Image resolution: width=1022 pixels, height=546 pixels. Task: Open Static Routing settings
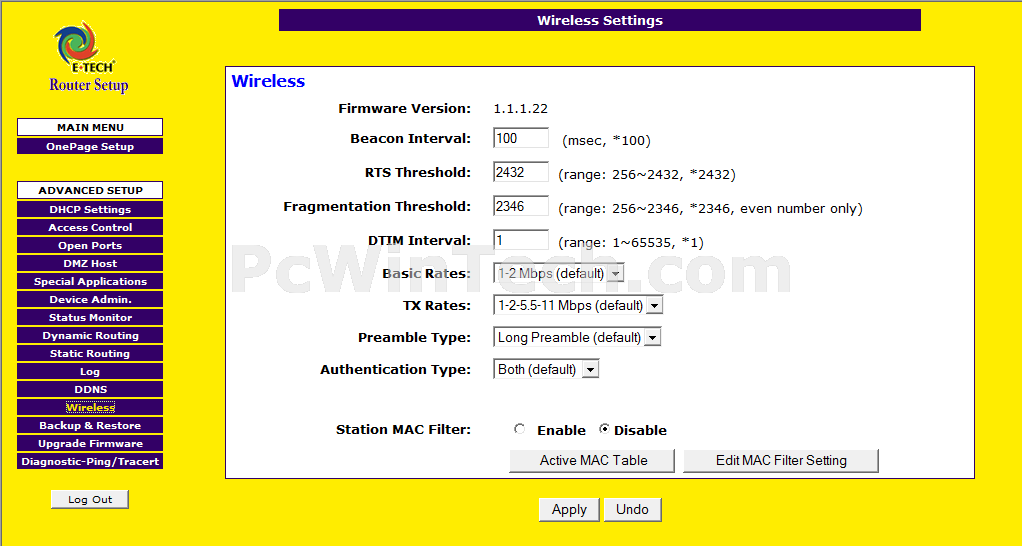[90, 354]
